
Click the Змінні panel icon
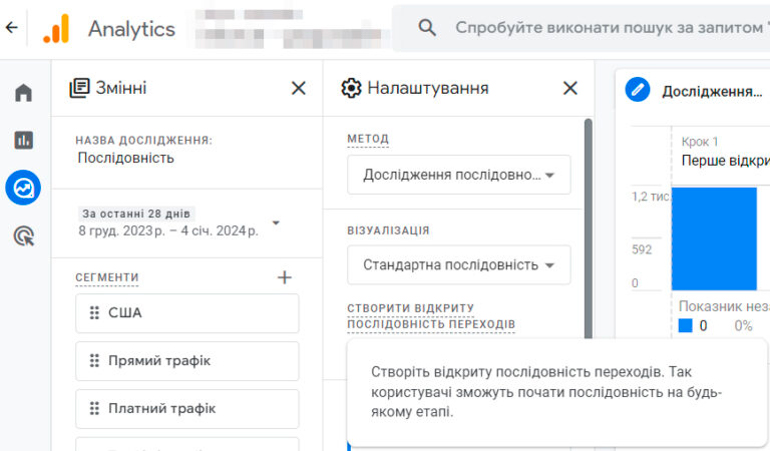click(80, 88)
